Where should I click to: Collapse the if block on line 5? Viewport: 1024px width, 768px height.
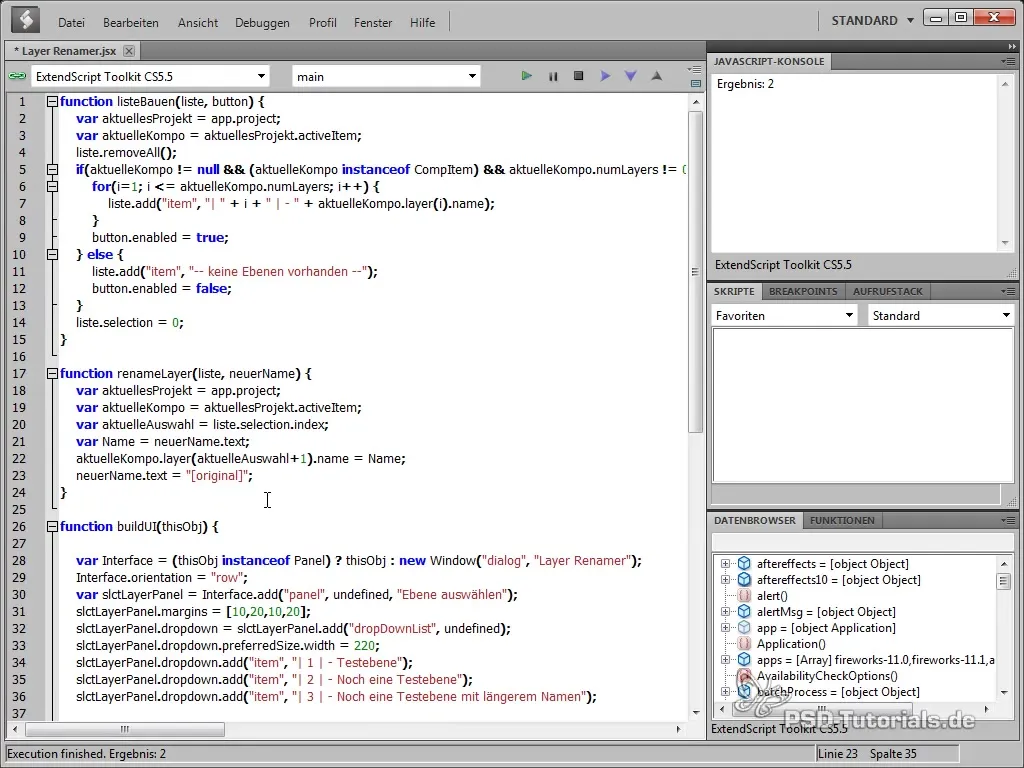click(52, 169)
